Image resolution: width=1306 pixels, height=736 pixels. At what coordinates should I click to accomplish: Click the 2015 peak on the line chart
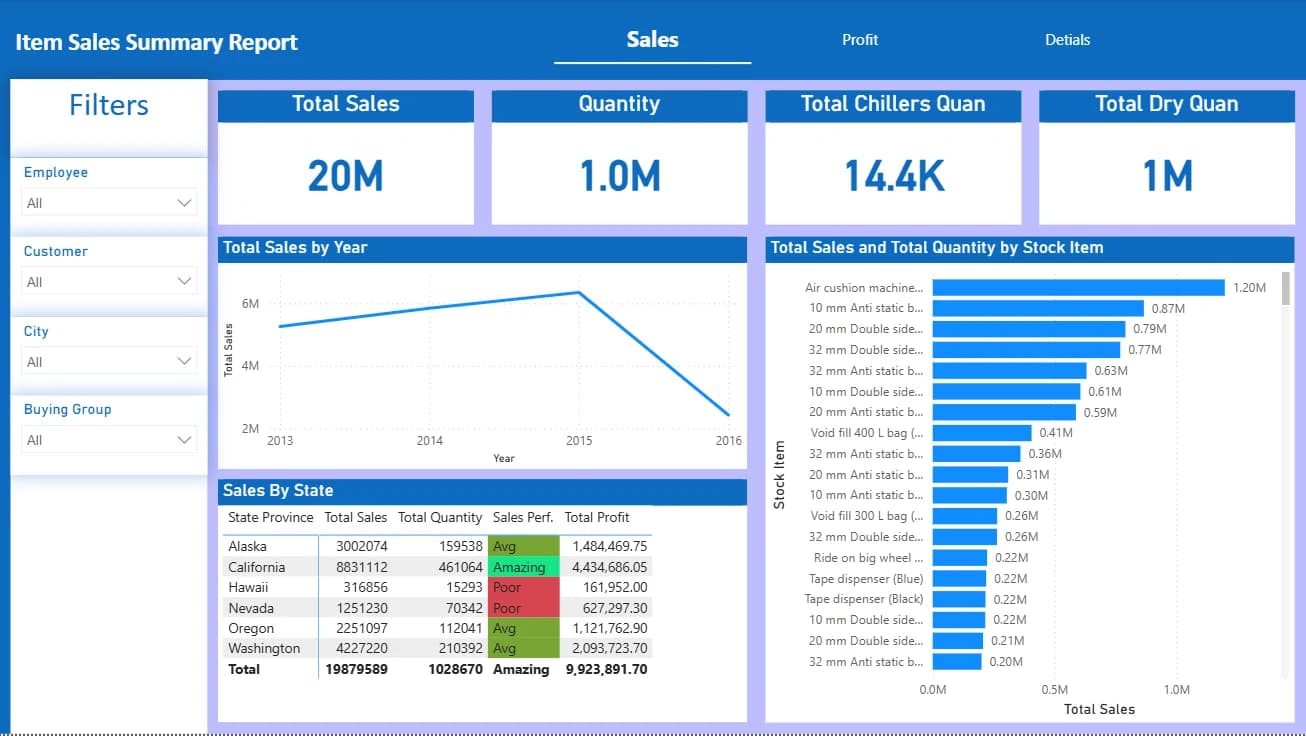(x=579, y=292)
